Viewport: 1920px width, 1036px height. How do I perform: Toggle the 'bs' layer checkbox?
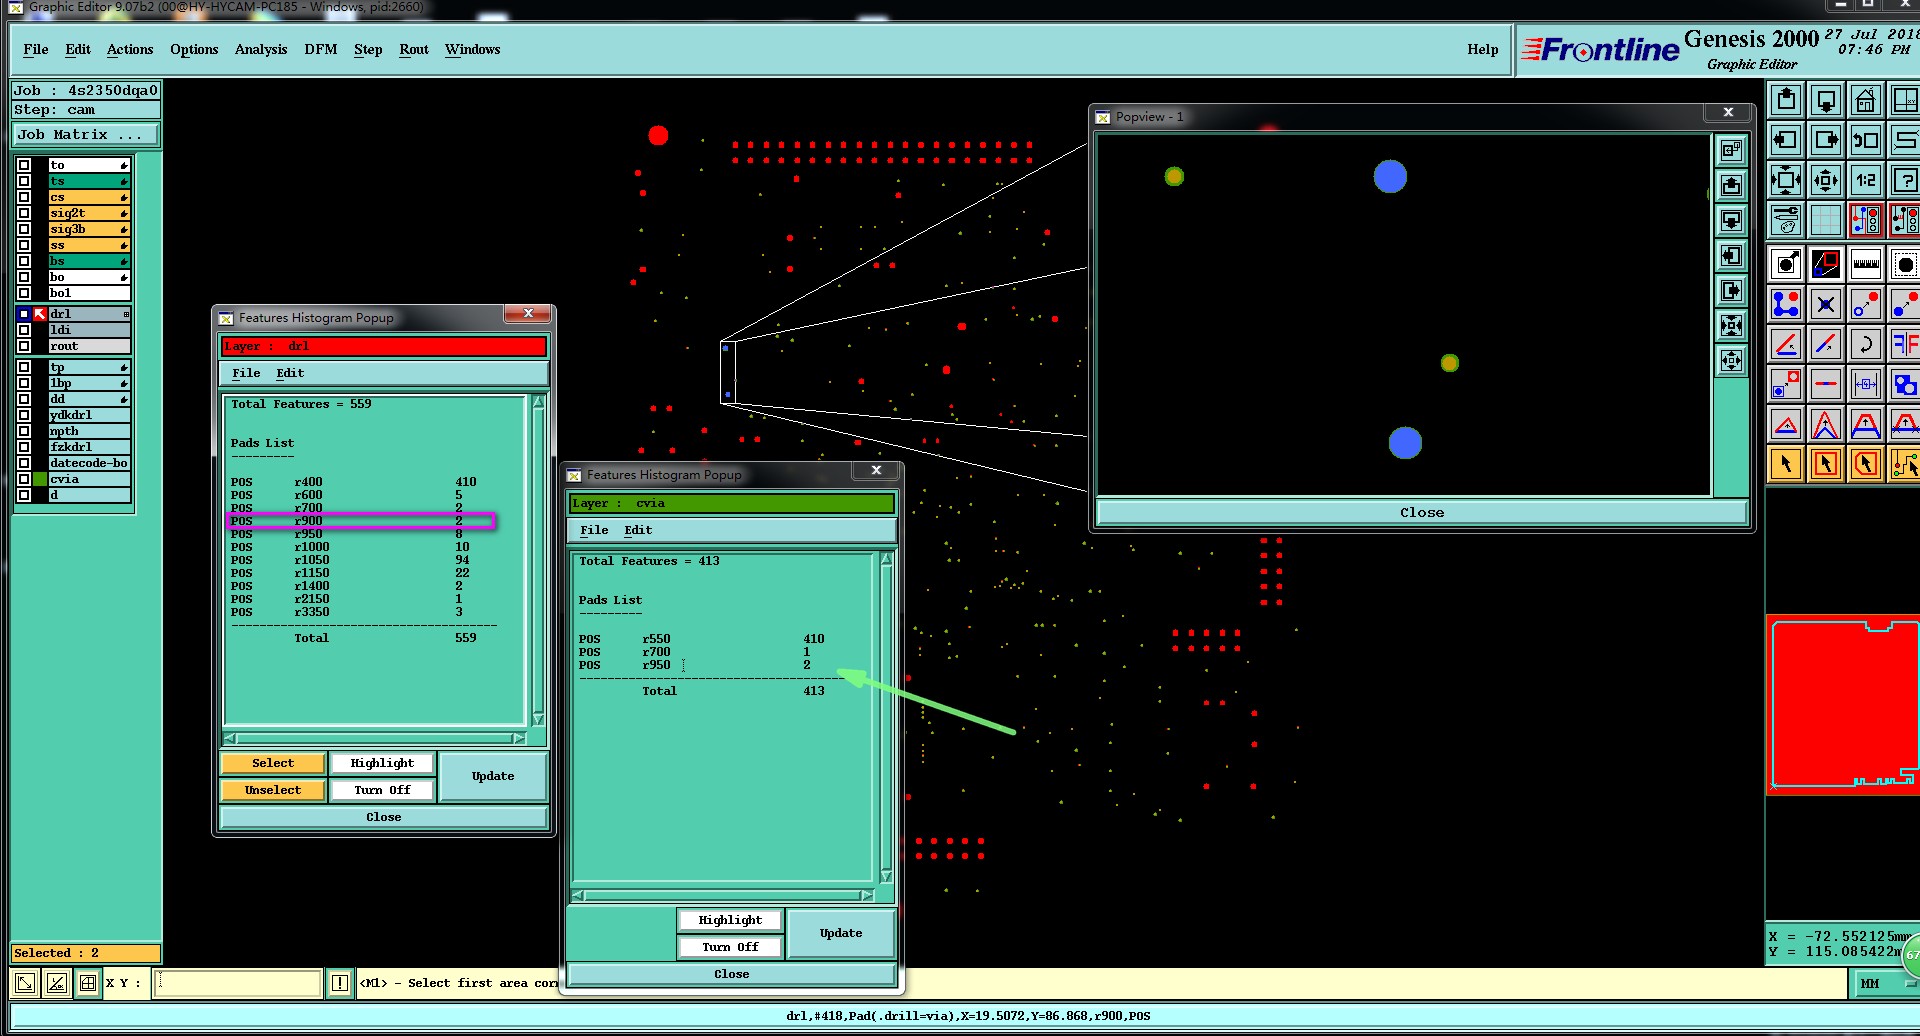point(24,261)
